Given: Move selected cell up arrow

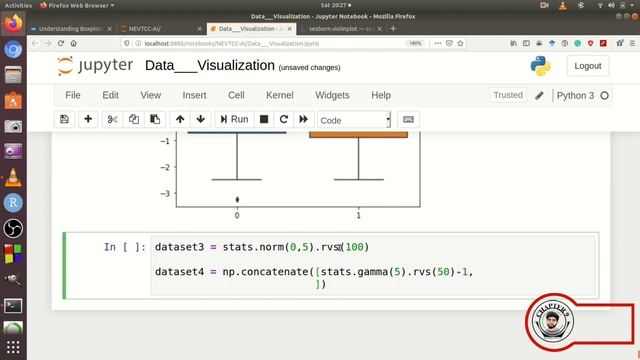Looking at the screenshot, I should click(x=180, y=119).
